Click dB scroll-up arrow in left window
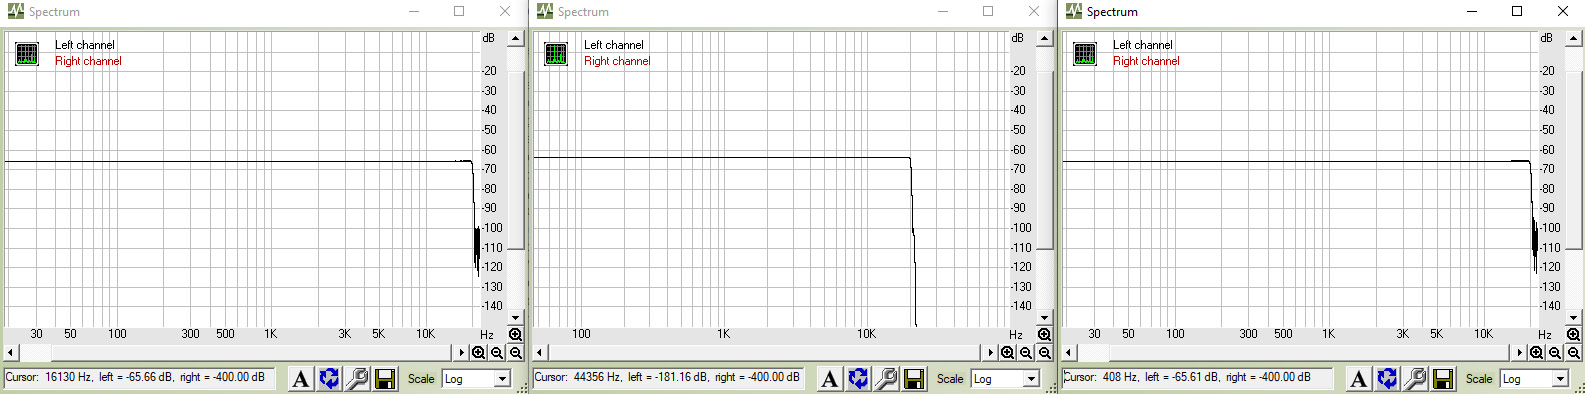The image size is (1585, 394). (516, 39)
